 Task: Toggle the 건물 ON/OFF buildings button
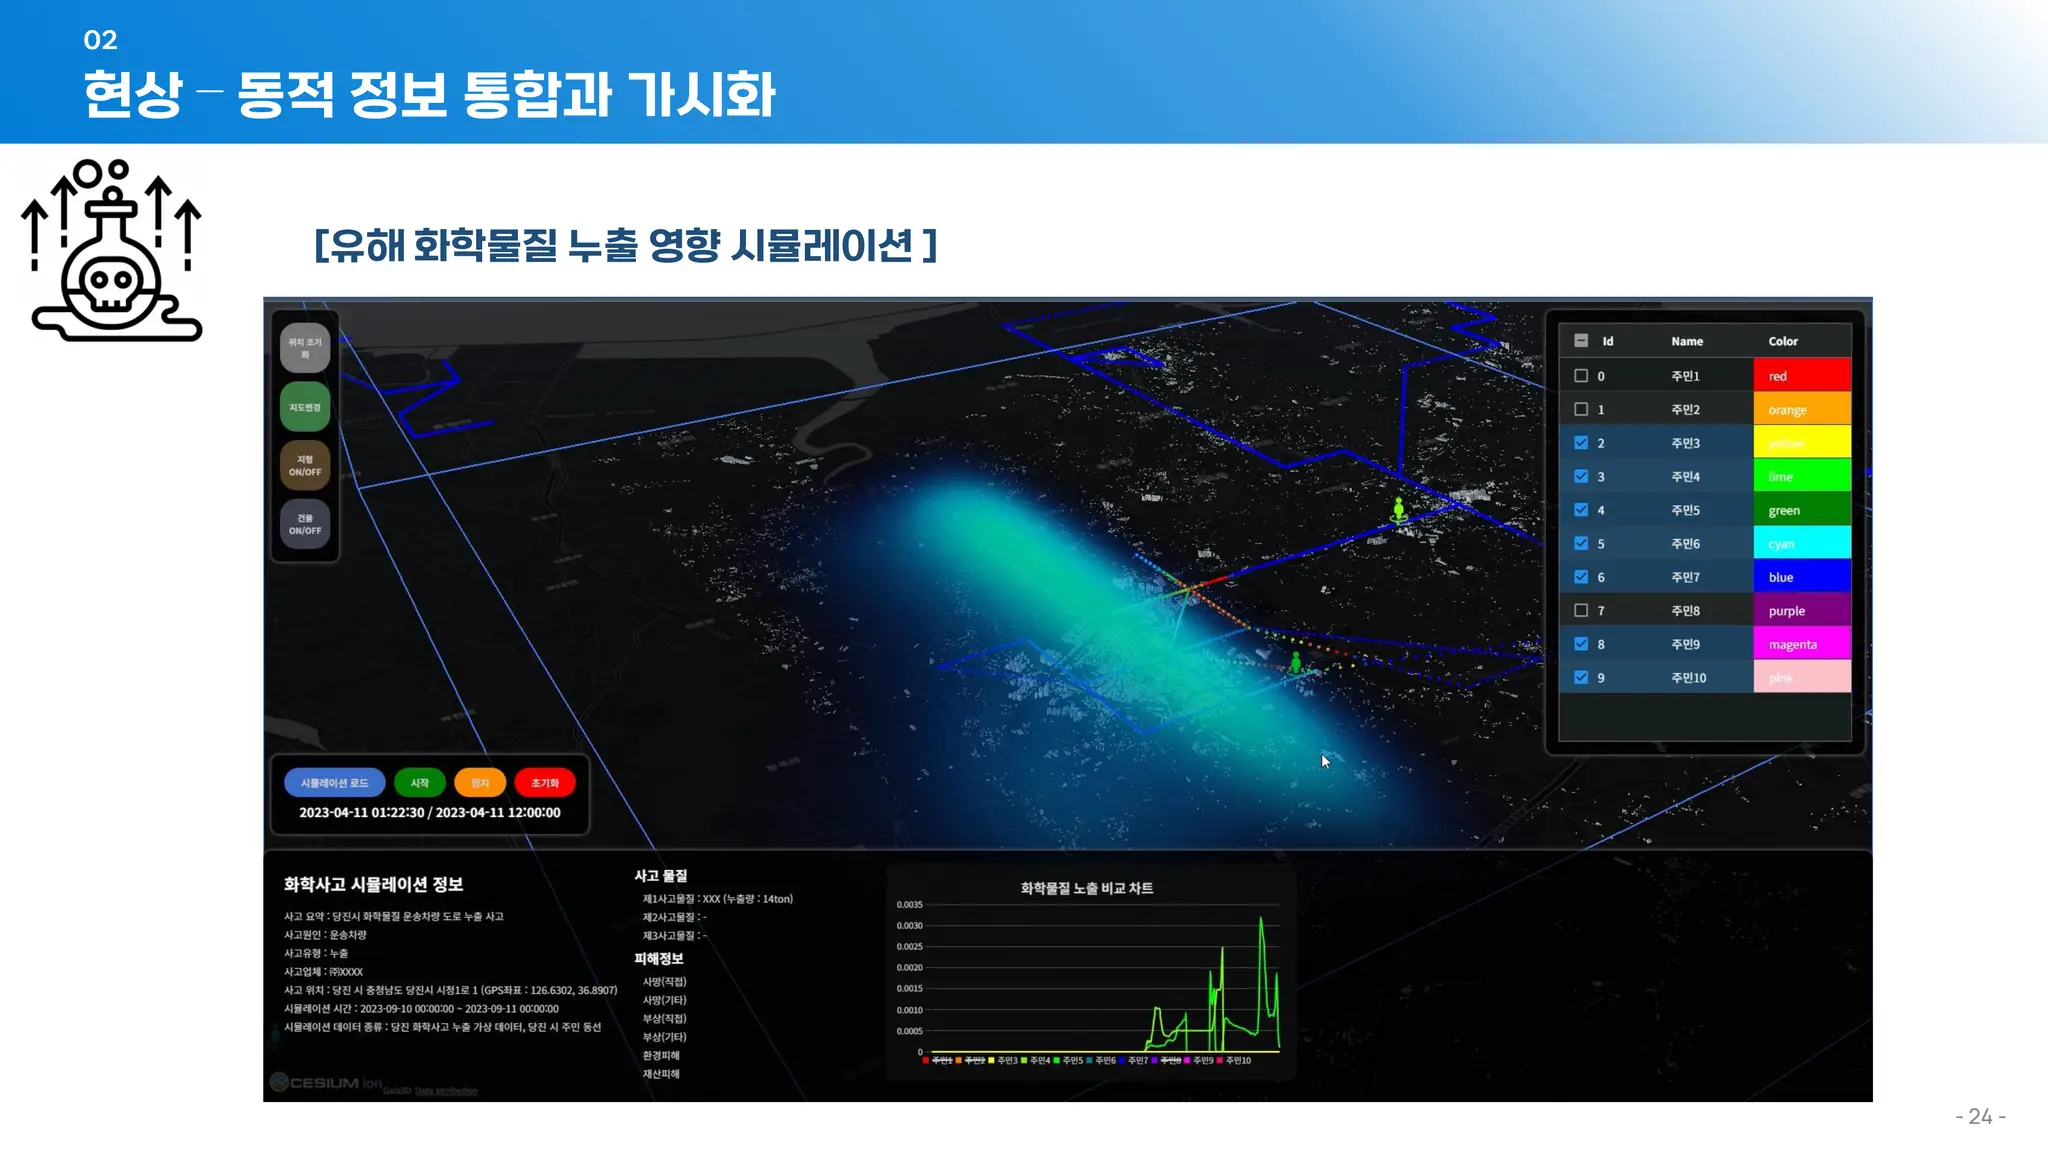tap(305, 524)
